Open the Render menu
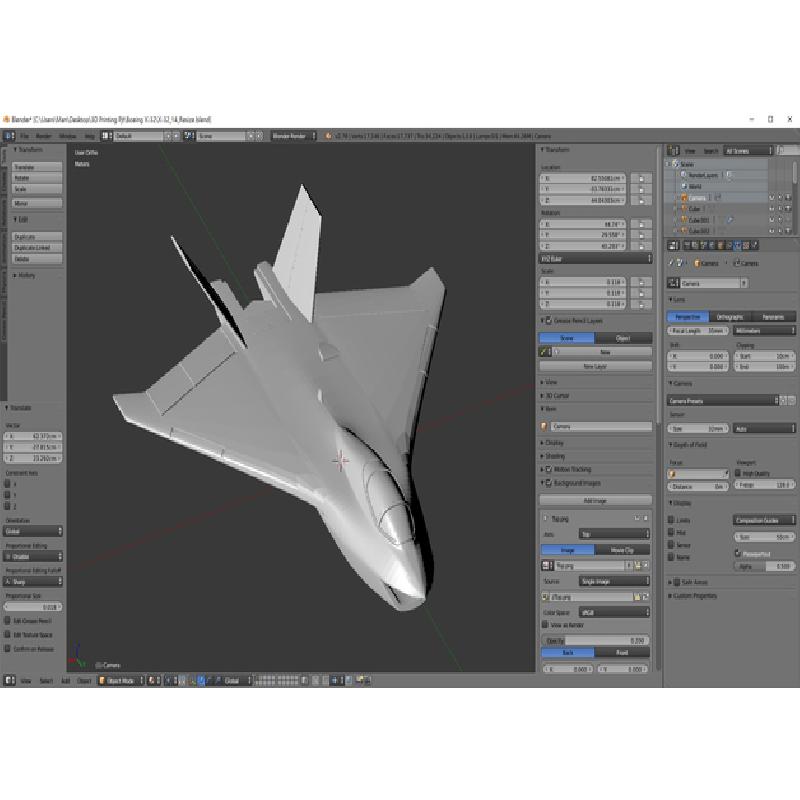 43,136
